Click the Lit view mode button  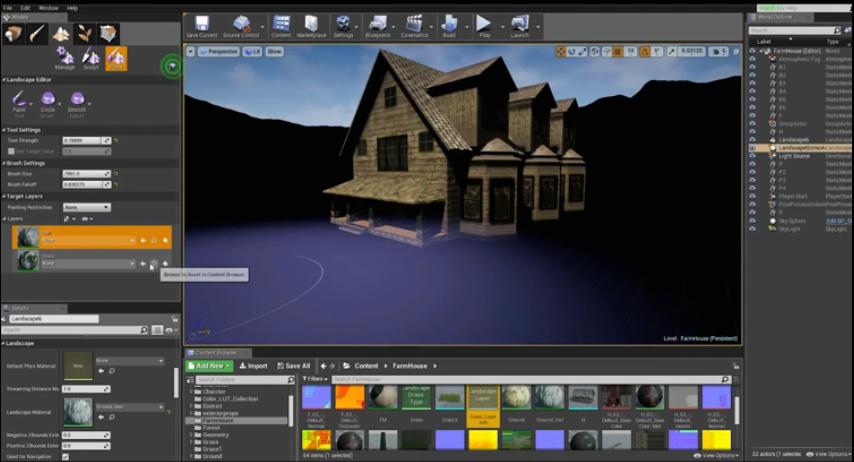252,52
